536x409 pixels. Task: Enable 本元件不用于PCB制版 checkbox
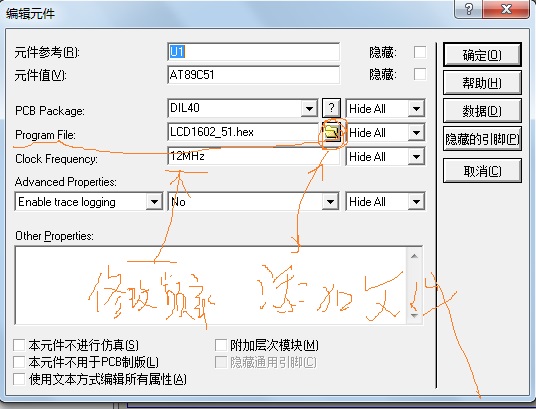[x=19, y=362]
